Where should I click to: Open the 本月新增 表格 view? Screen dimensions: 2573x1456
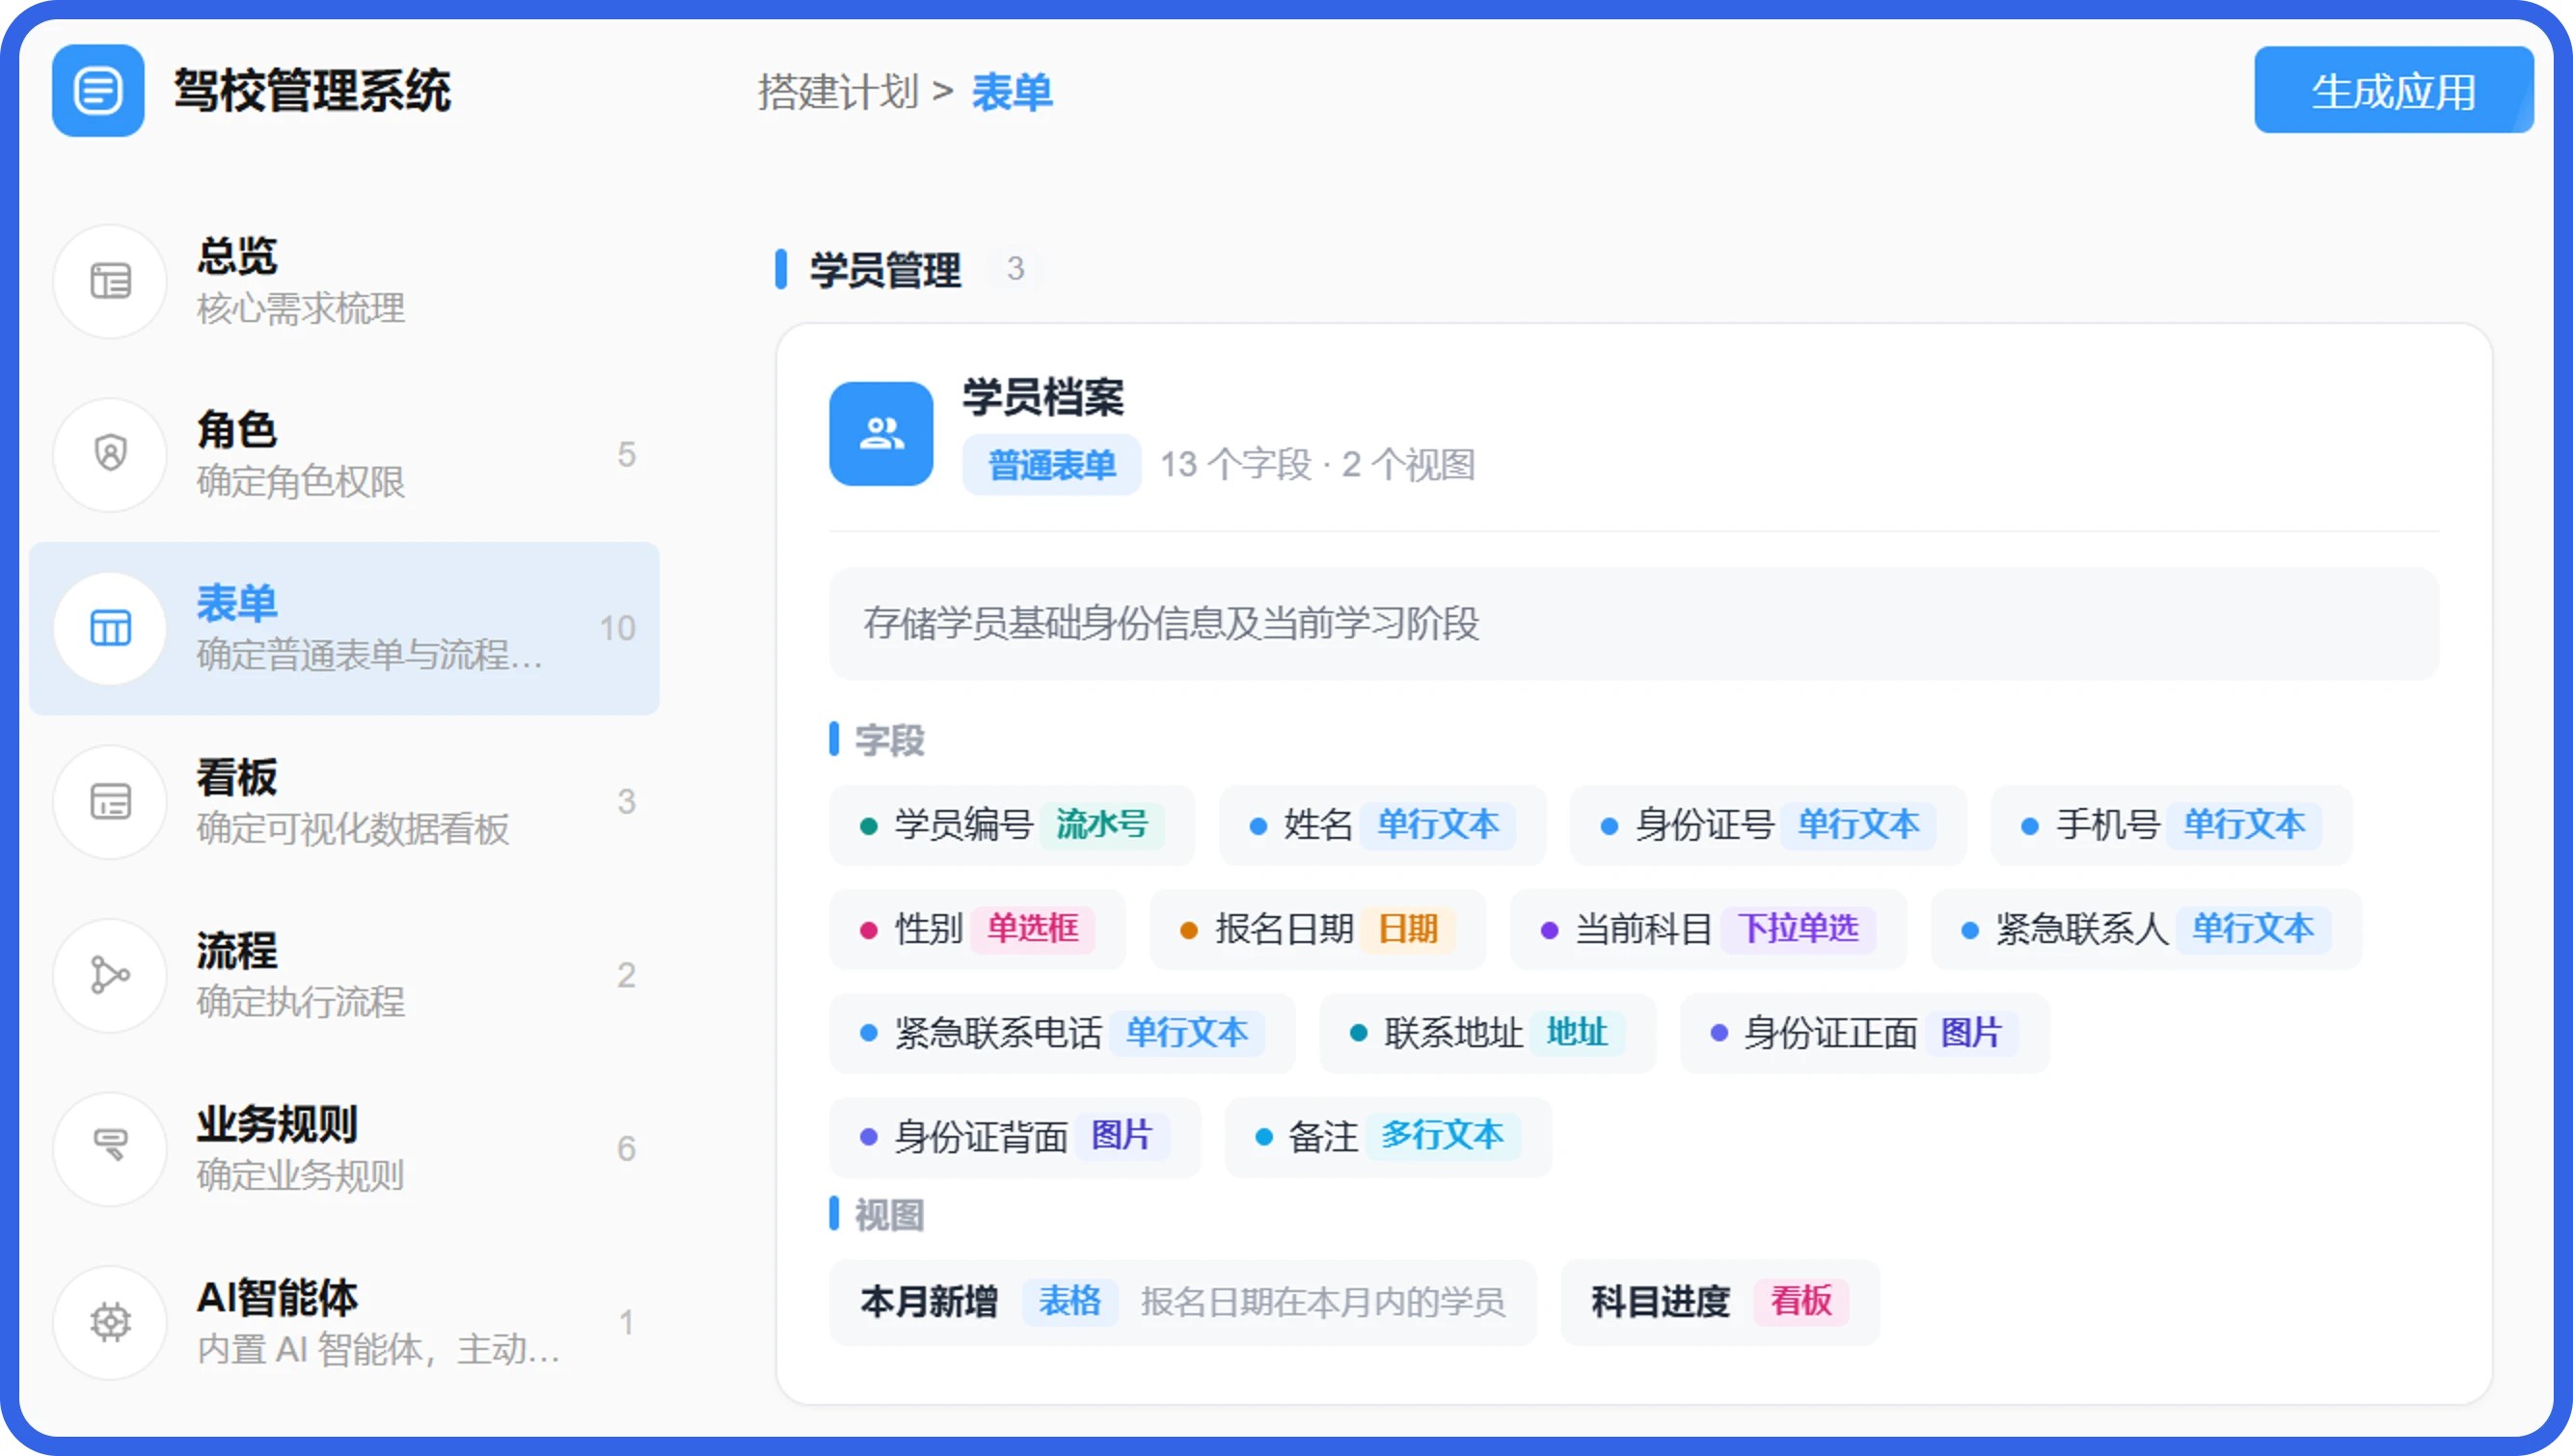click(1182, 1302)
